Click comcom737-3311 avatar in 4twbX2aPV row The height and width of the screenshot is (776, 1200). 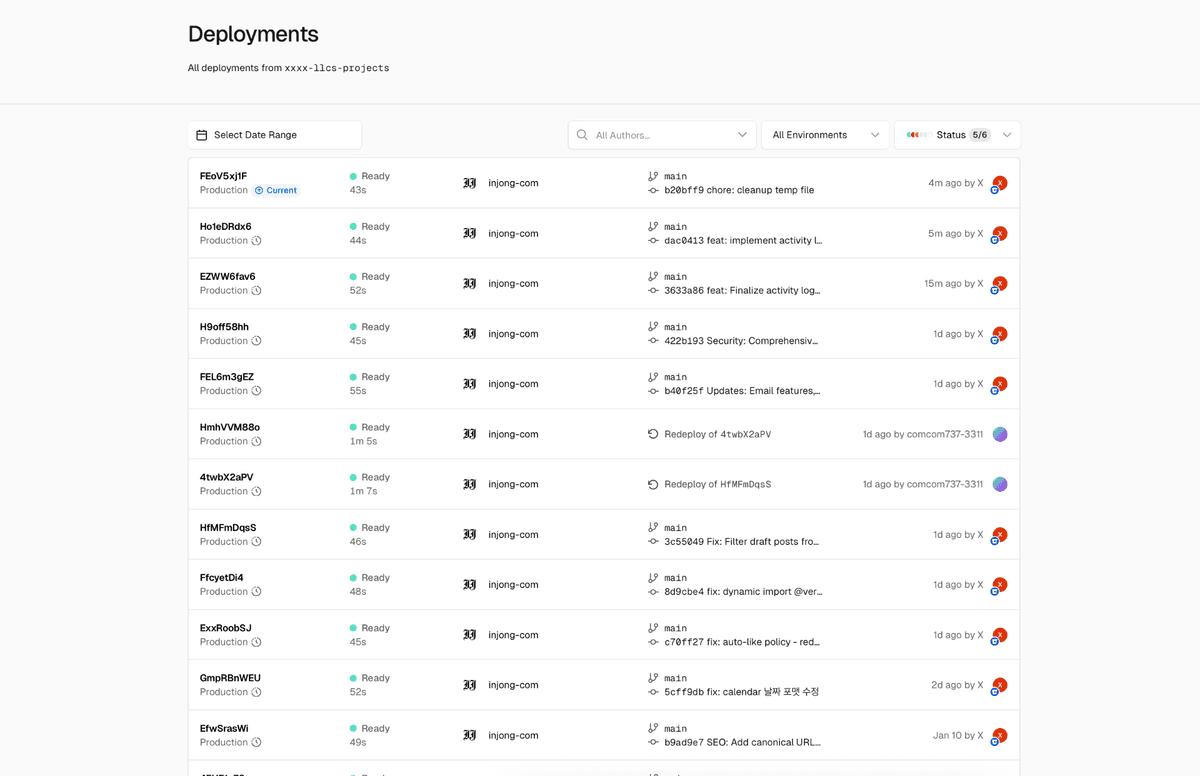pyautogui.click(x=1000, y=484)
